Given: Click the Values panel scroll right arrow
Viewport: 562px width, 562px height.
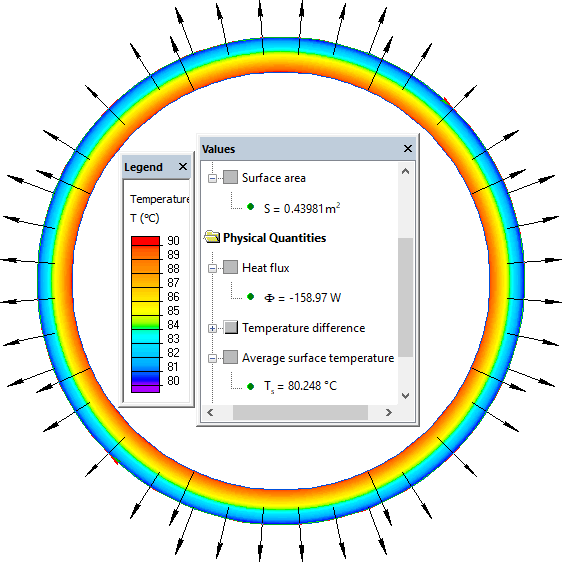Looking at the screenshot, I should [389, 413].
